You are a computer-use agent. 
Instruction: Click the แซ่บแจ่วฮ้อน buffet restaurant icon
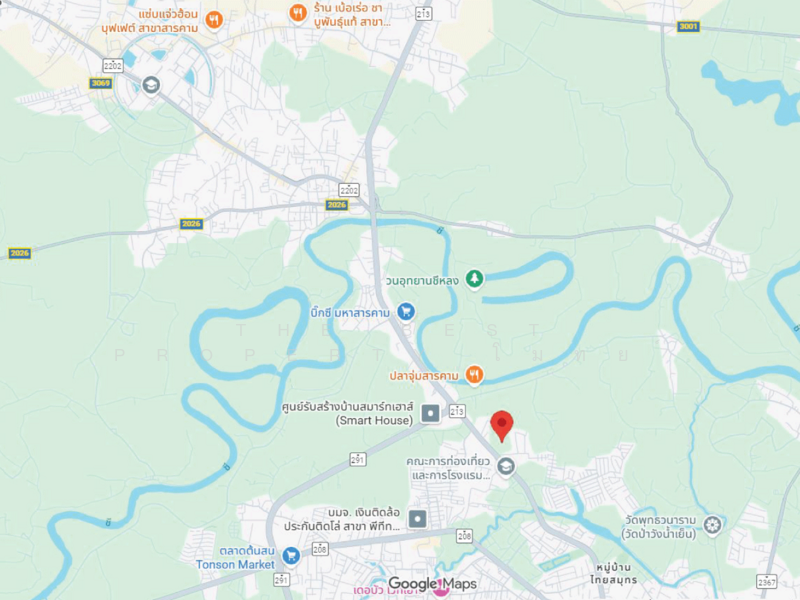pyautogui.click(x=214, y=20)
